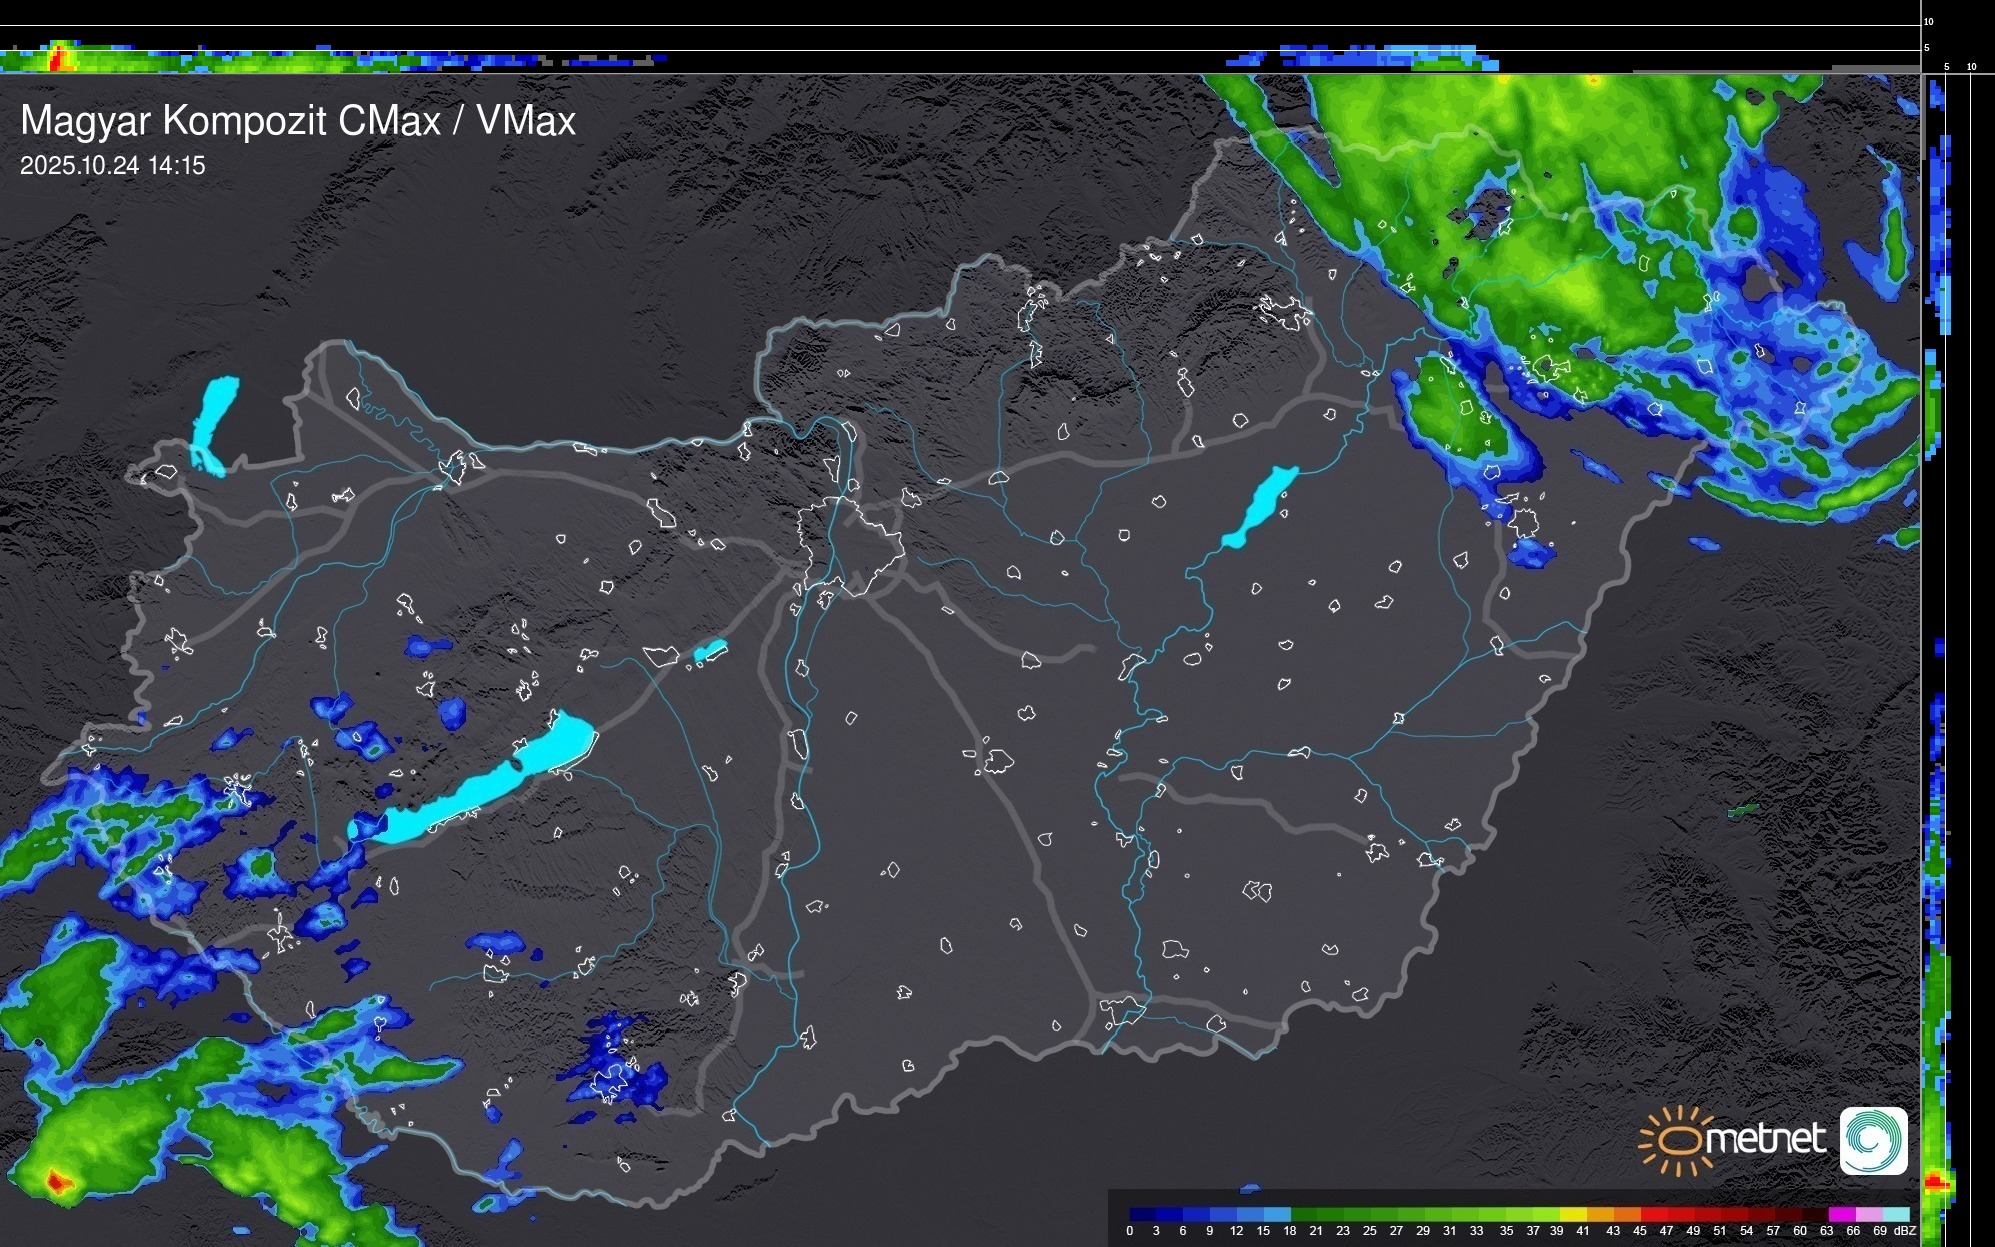Select the magenta 63 dBZ legend swatch
The height and width of the screenshot is (1247, 1995).
click(x=1841, y=1214)
